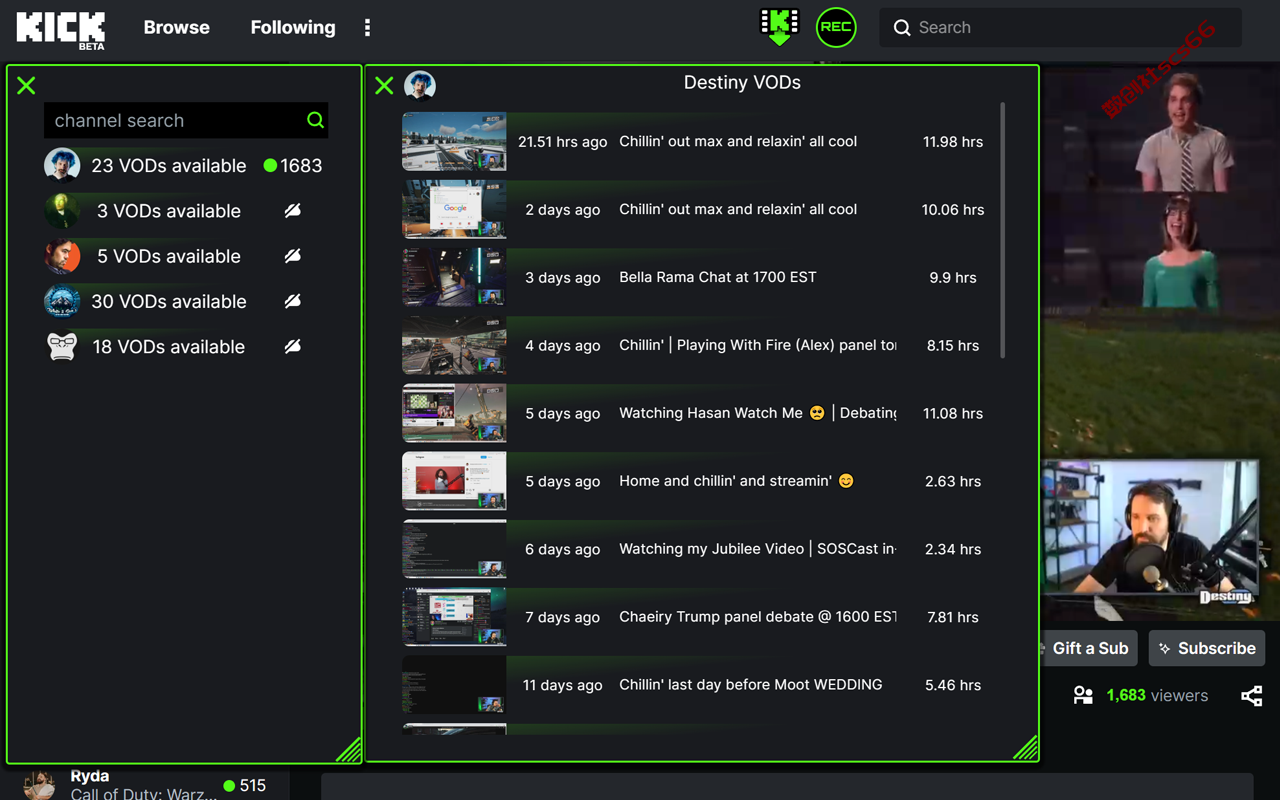Open thumbnail of Bella Rama Chat VOD
Image resolution: width=1280 pixels, height=800 pixels.
tap(454, 277)
